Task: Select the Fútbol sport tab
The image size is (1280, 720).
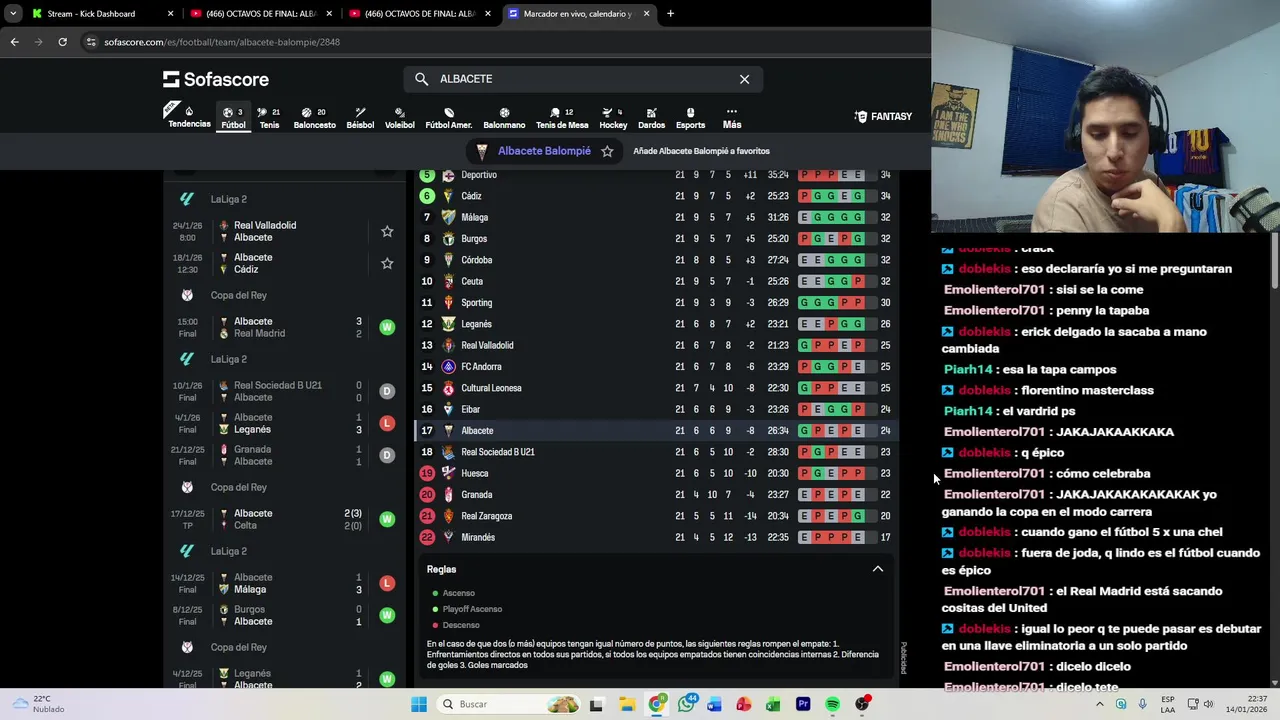Action: click(x=233, y=118)
